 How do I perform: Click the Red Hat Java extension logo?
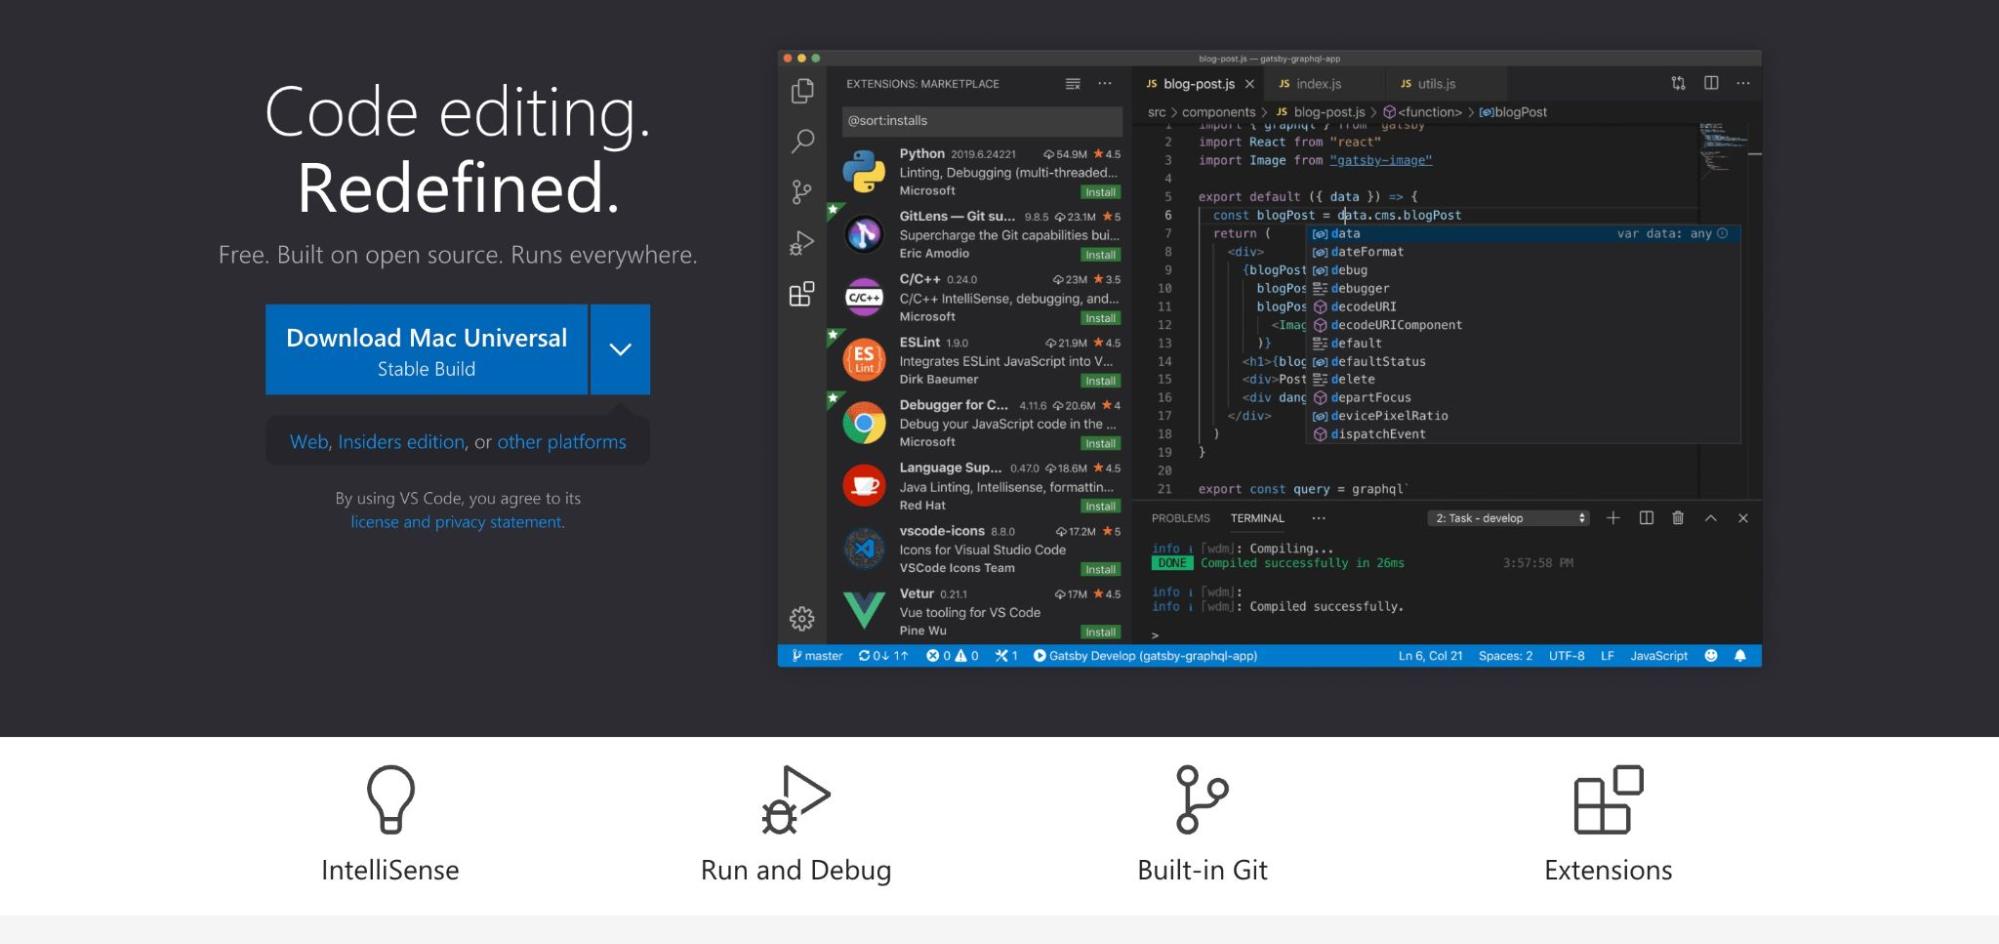(864, 486)
